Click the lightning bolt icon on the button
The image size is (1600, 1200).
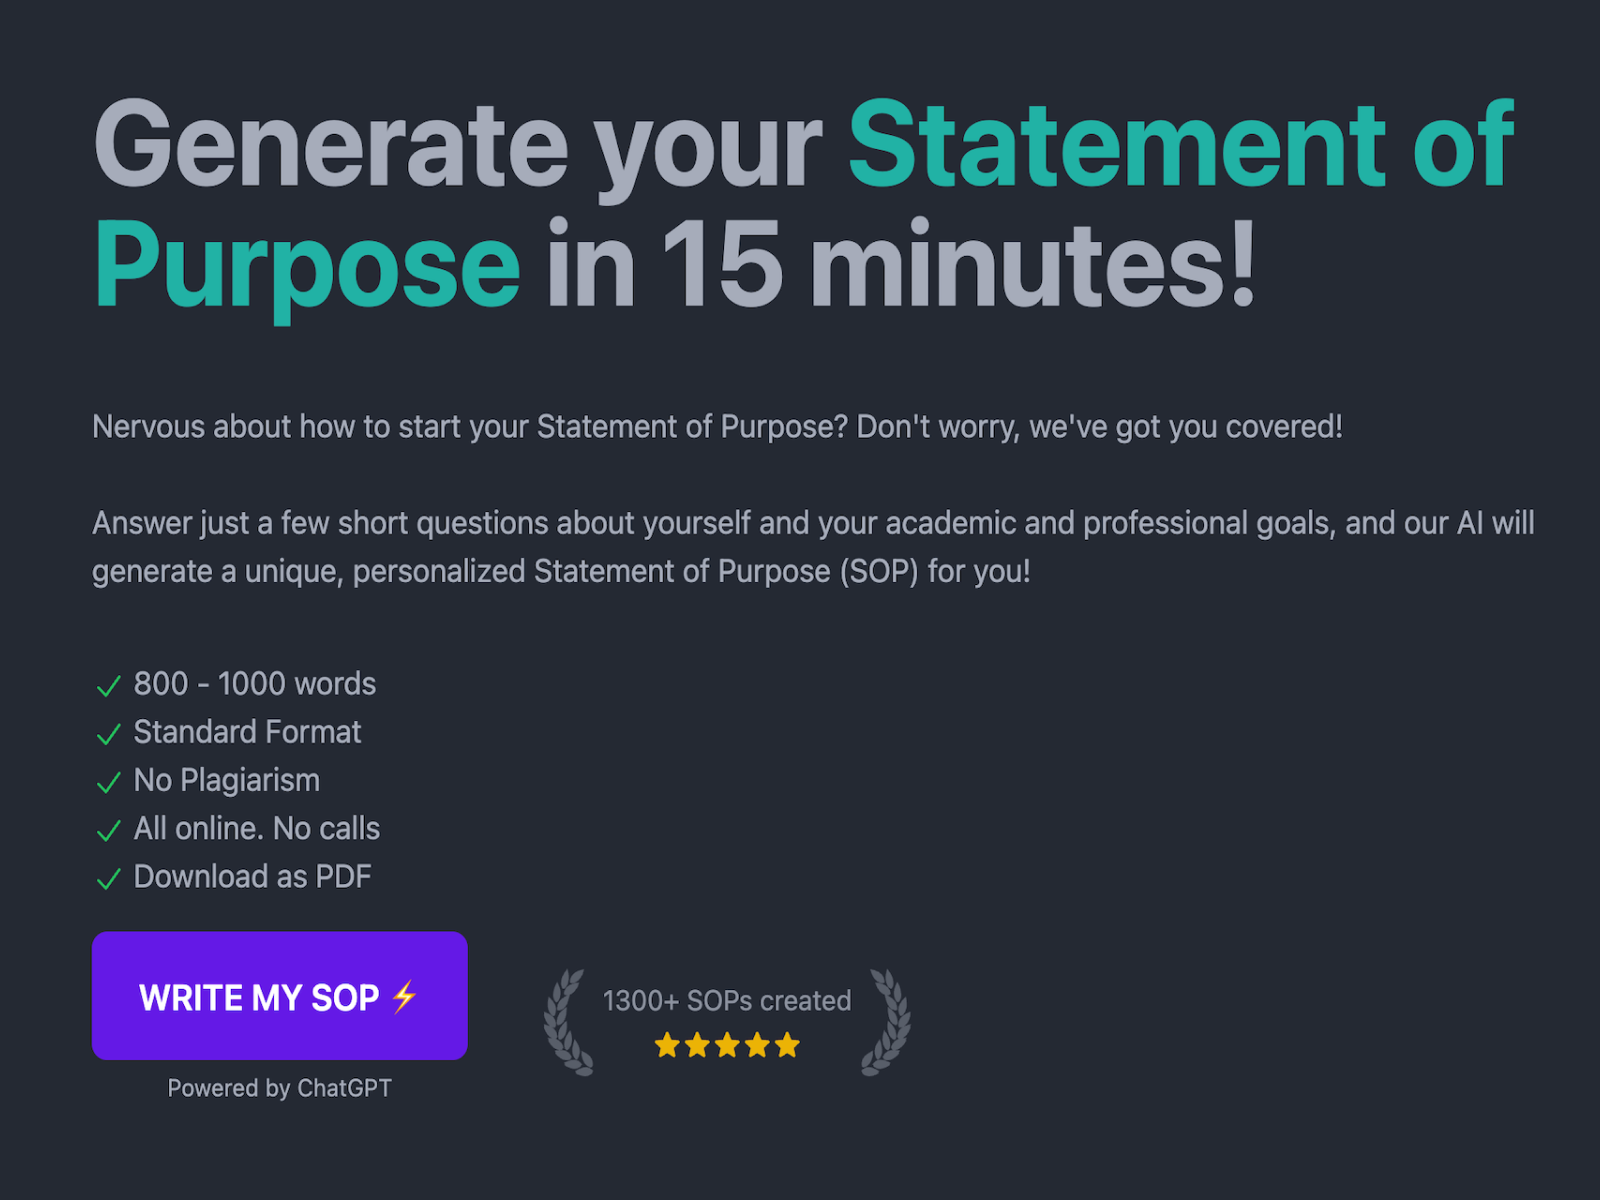[x=404, y=997]
